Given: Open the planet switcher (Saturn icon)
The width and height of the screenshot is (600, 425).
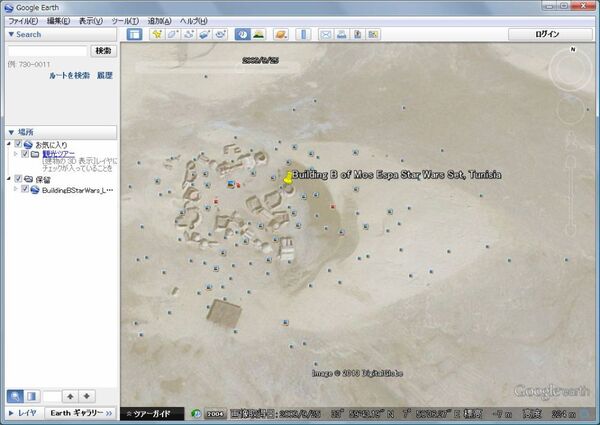Looking at the screenshot, I should pyautogui.click(x=281, y=34).
